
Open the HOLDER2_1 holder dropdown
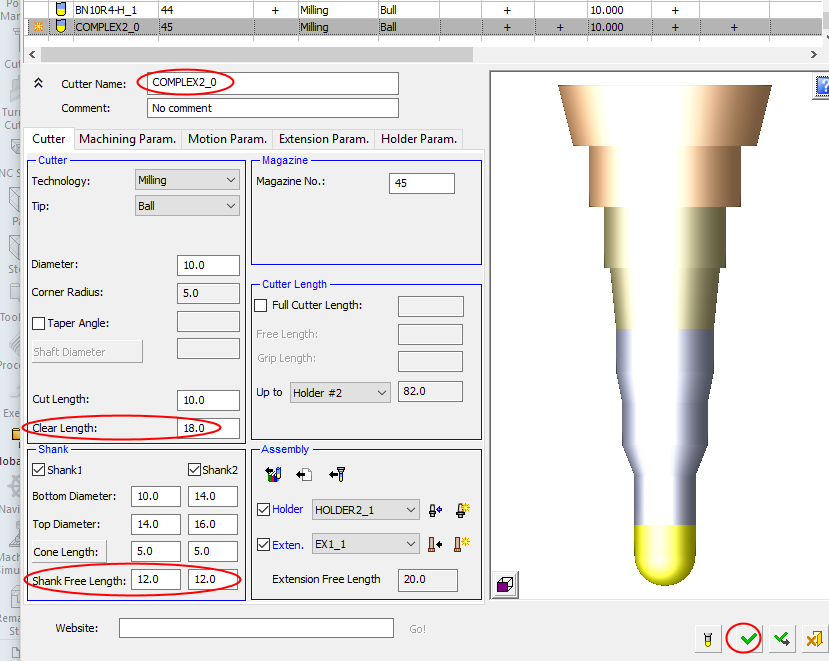(365, 510)
